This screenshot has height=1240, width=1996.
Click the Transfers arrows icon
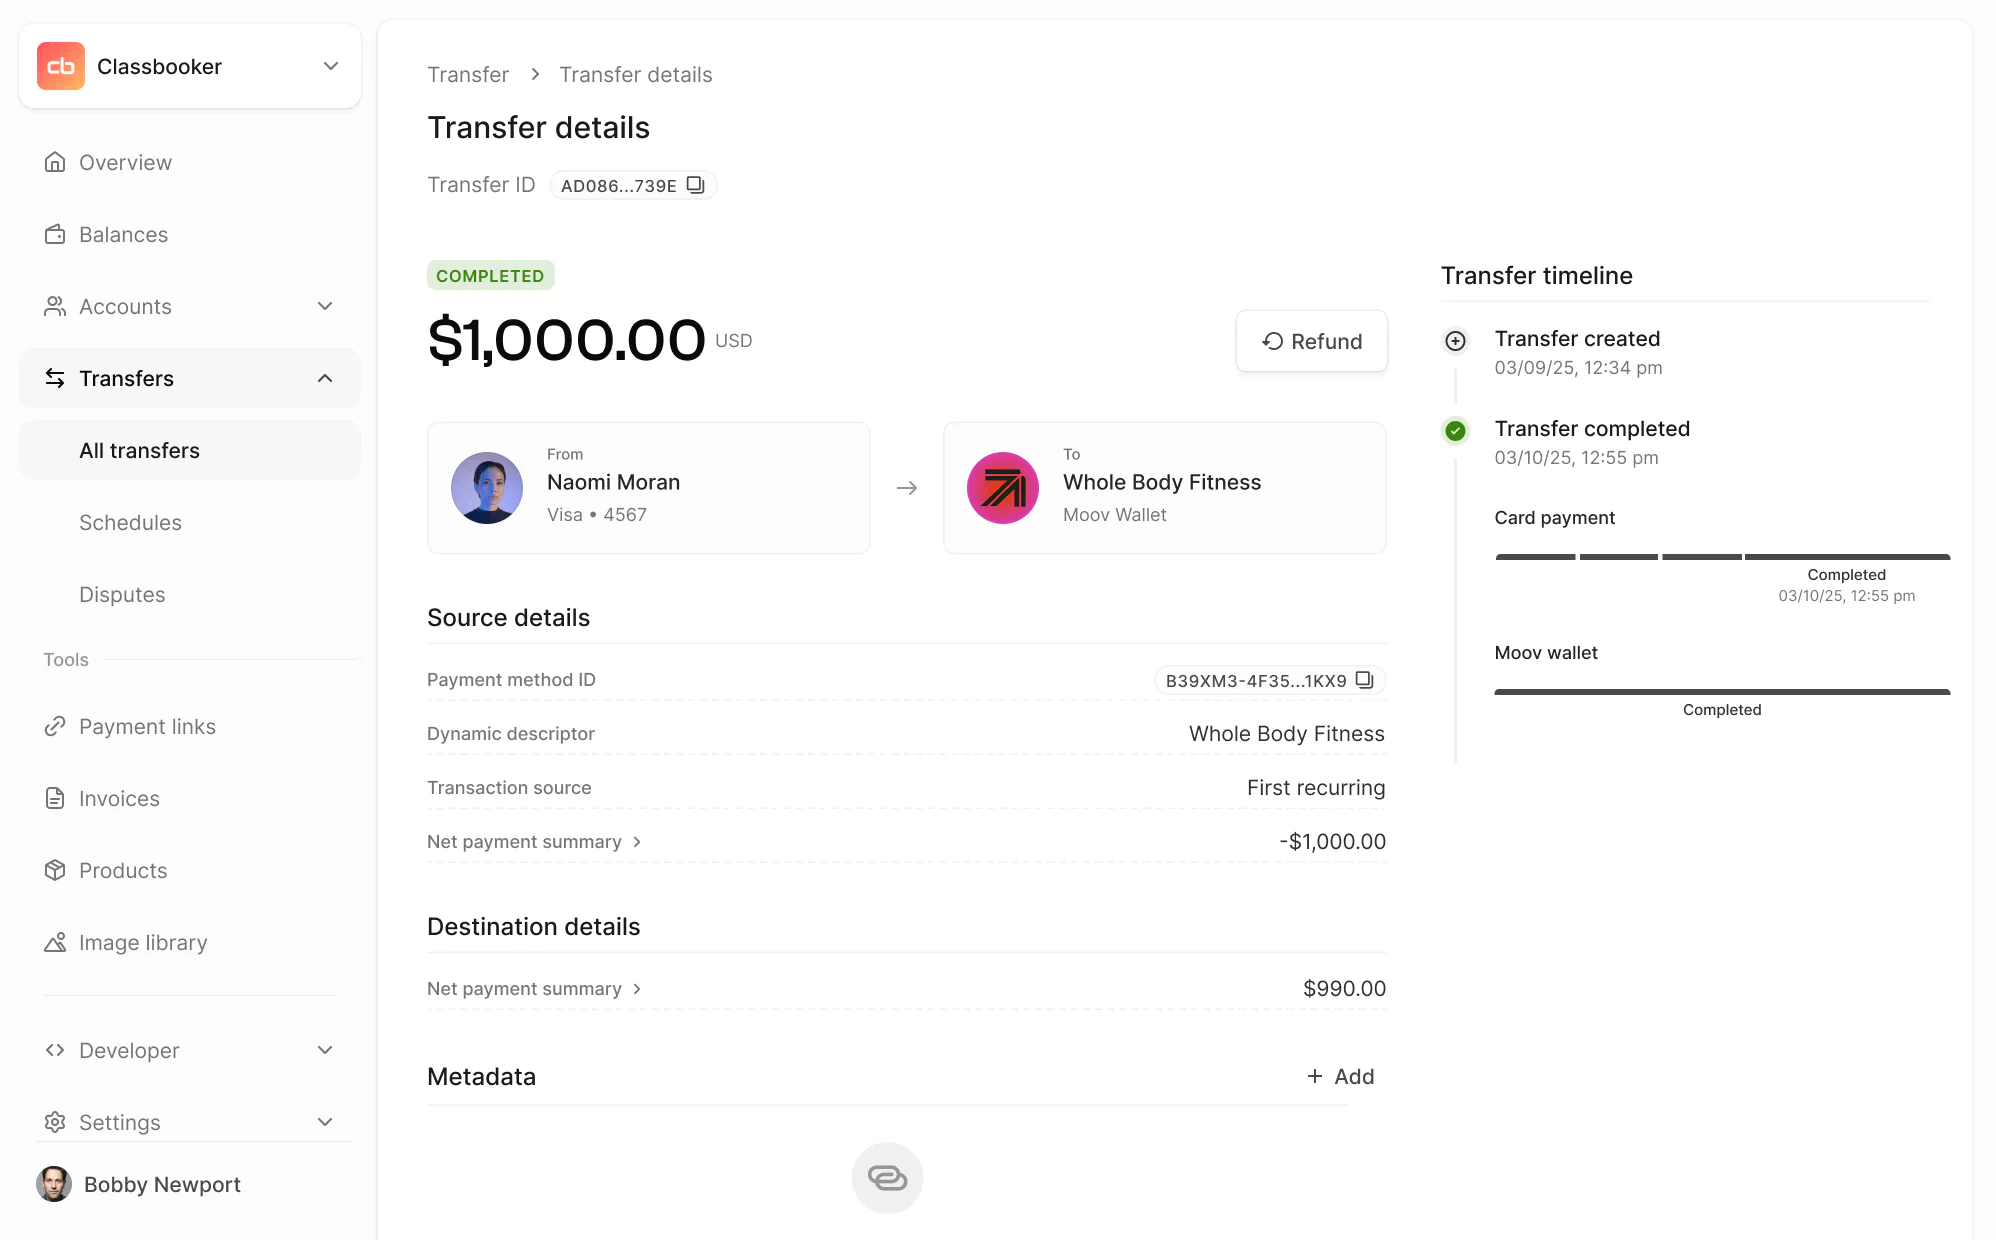coord(55,378)
